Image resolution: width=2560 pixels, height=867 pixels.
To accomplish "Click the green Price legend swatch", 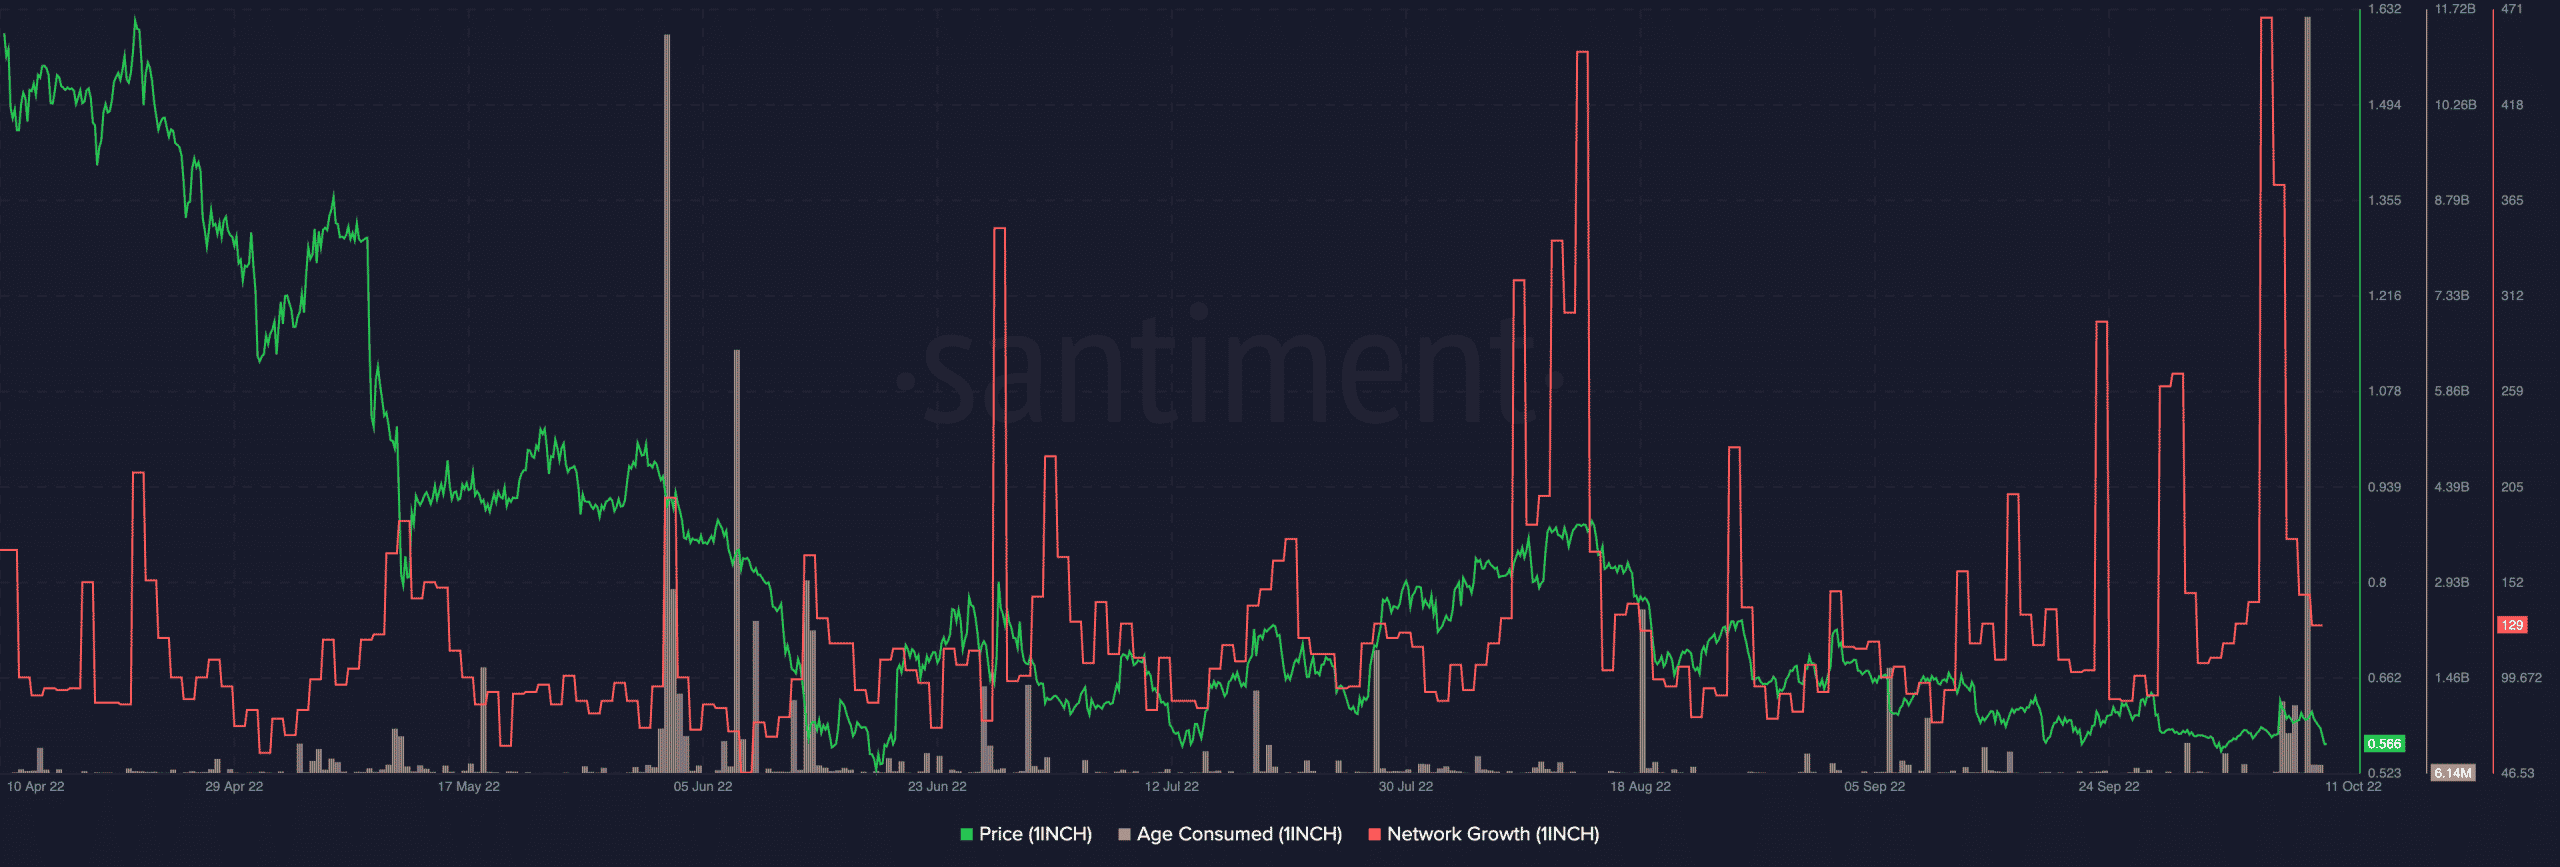I will pos(967,834).
